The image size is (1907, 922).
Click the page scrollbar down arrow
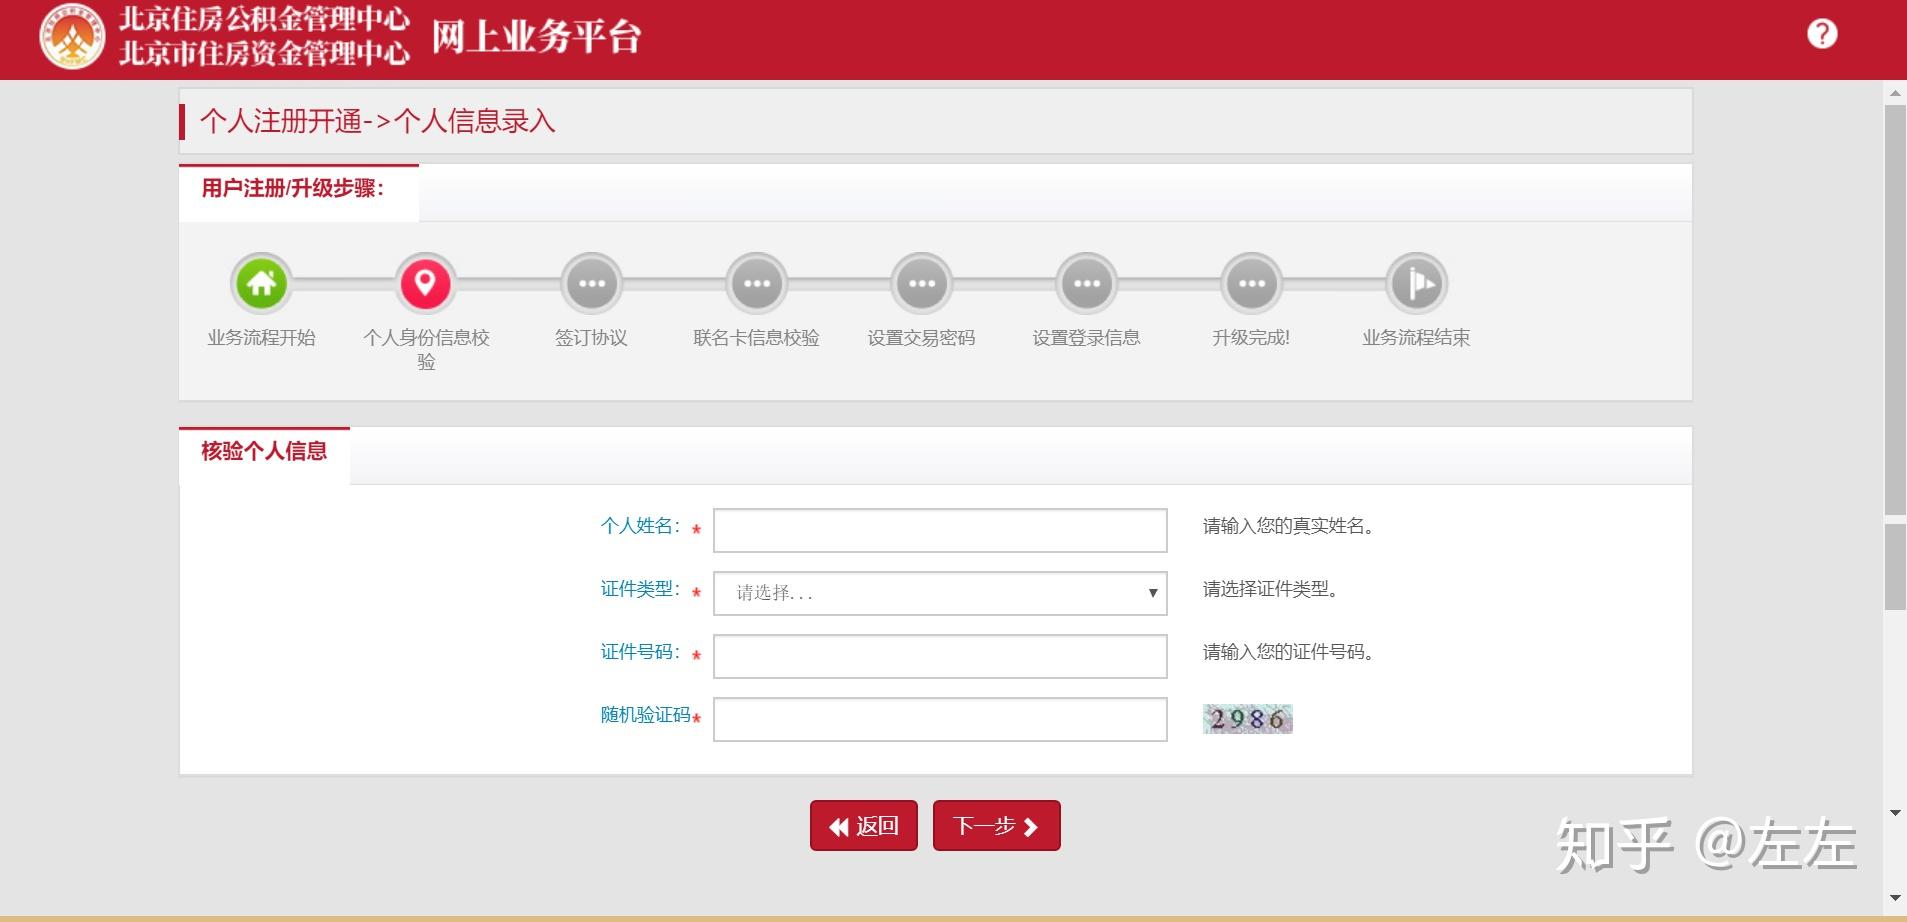point(1895,897)
